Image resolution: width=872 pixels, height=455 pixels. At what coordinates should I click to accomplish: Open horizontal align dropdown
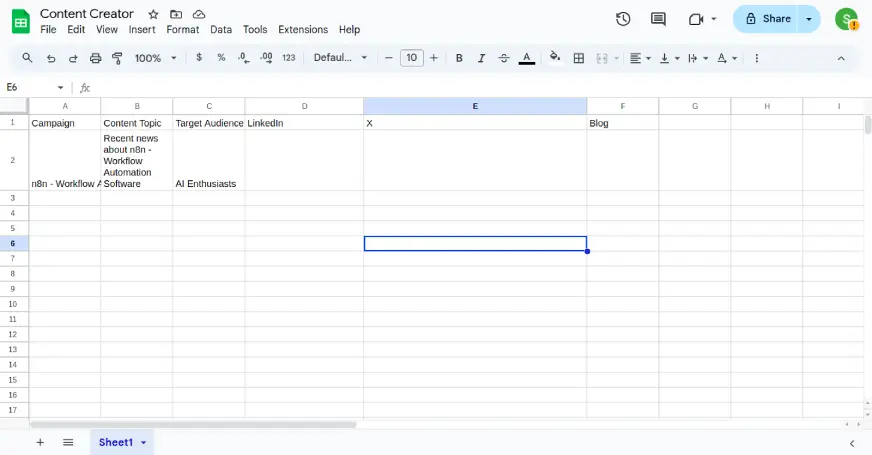tap(640, 58)
